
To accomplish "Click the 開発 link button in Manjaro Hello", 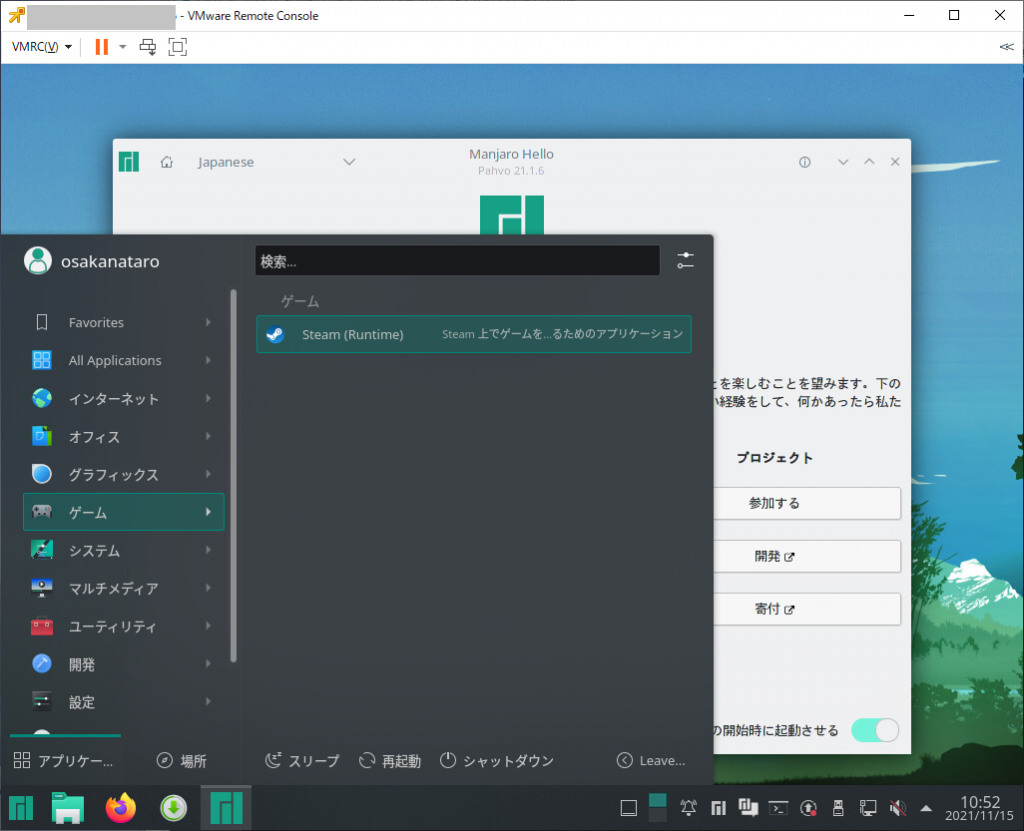I will 807,556.
